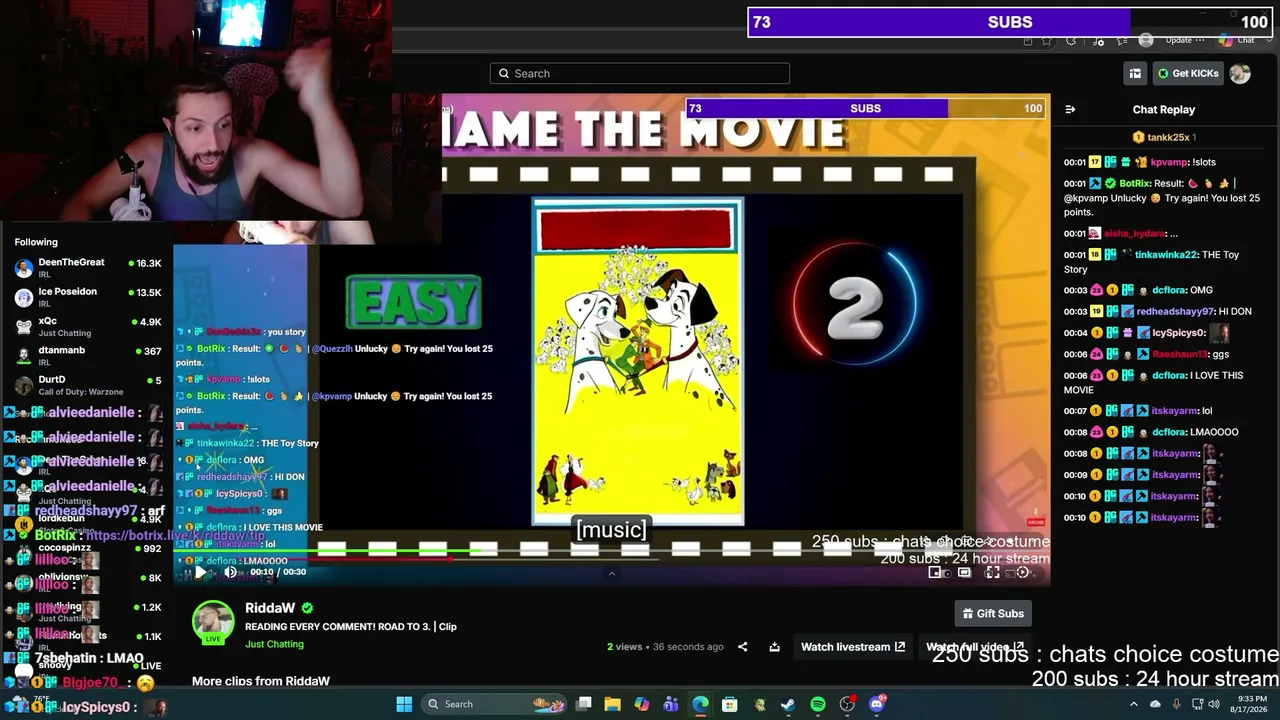Open Microsoft Teams taskbar icon
Viewport: 1280px width, 720px height.
click(671, 704)
